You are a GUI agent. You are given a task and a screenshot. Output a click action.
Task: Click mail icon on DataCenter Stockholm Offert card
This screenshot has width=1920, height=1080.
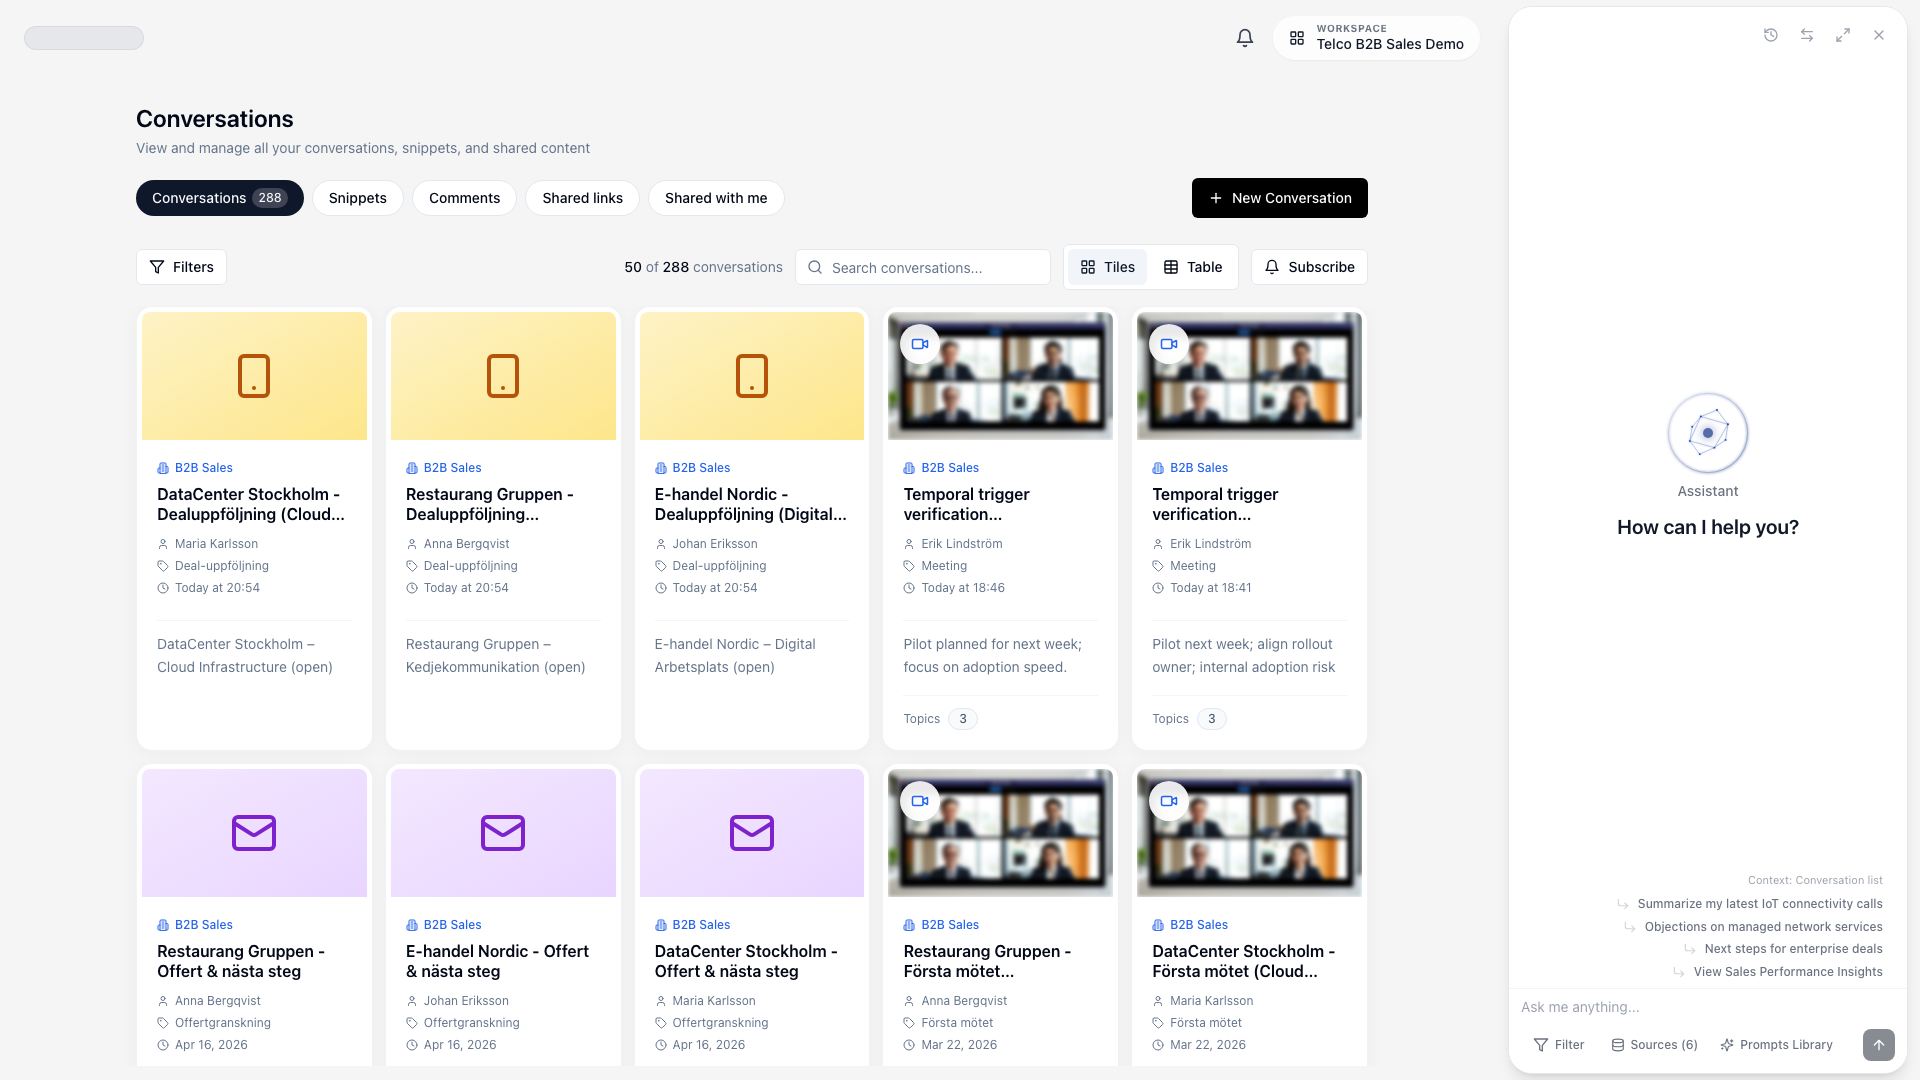coord(752,833)
